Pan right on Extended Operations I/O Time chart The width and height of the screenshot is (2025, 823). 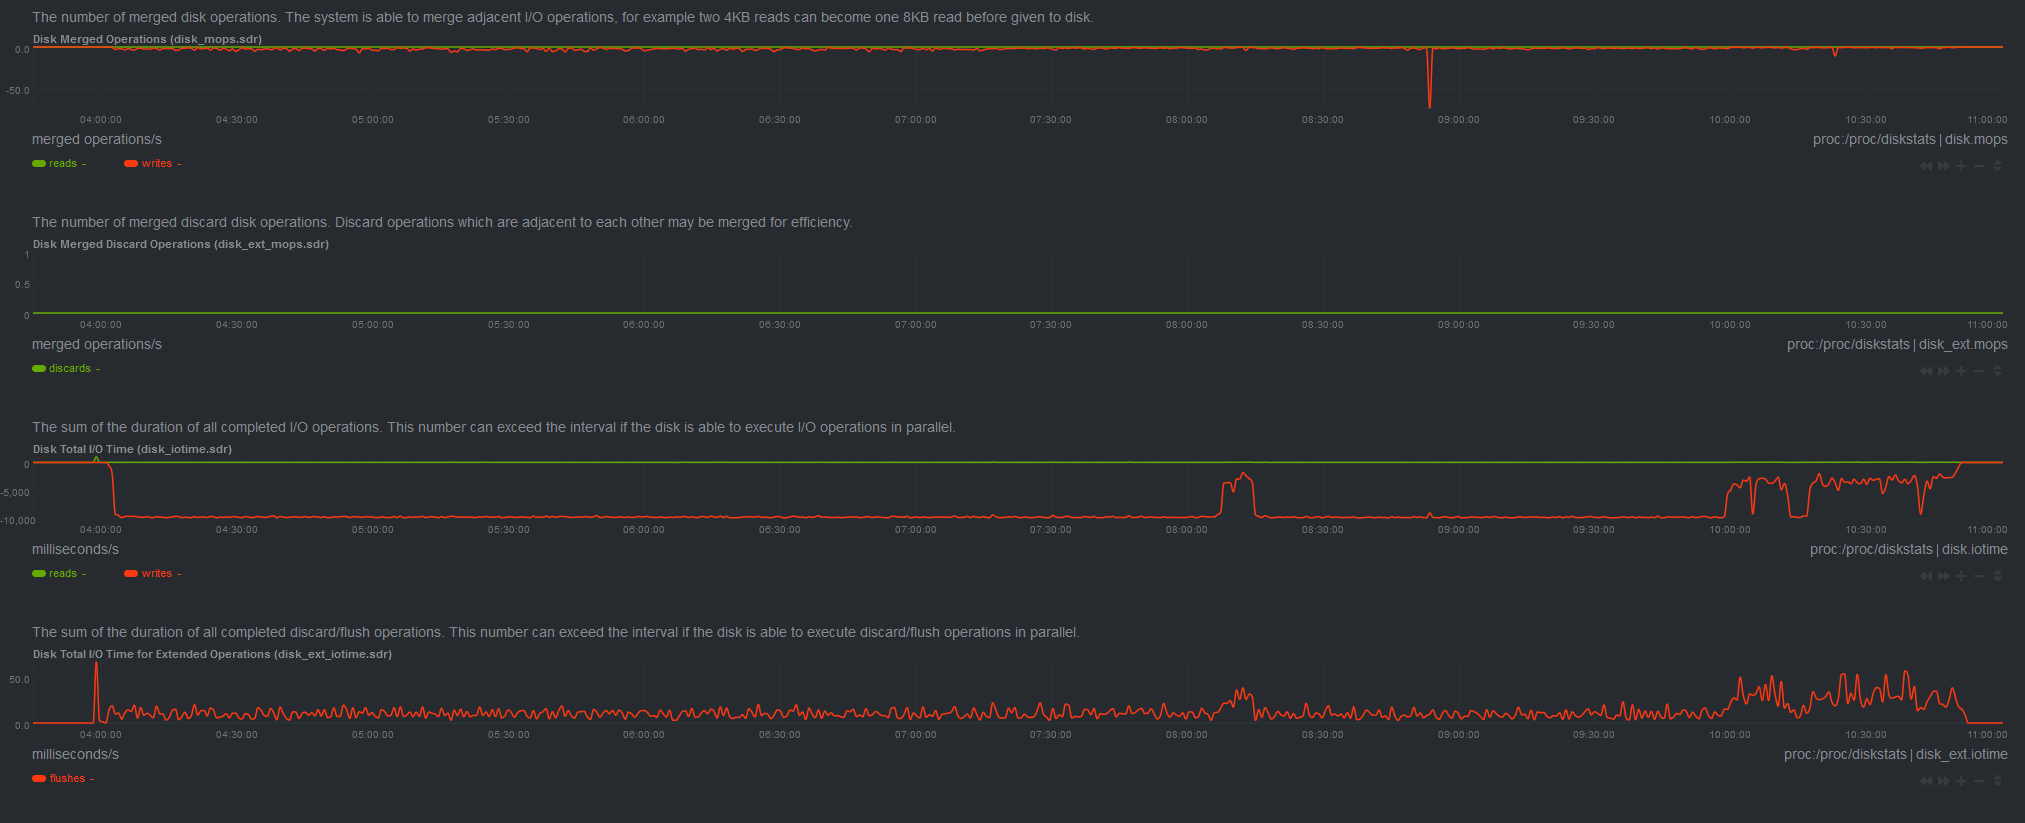1944,781
